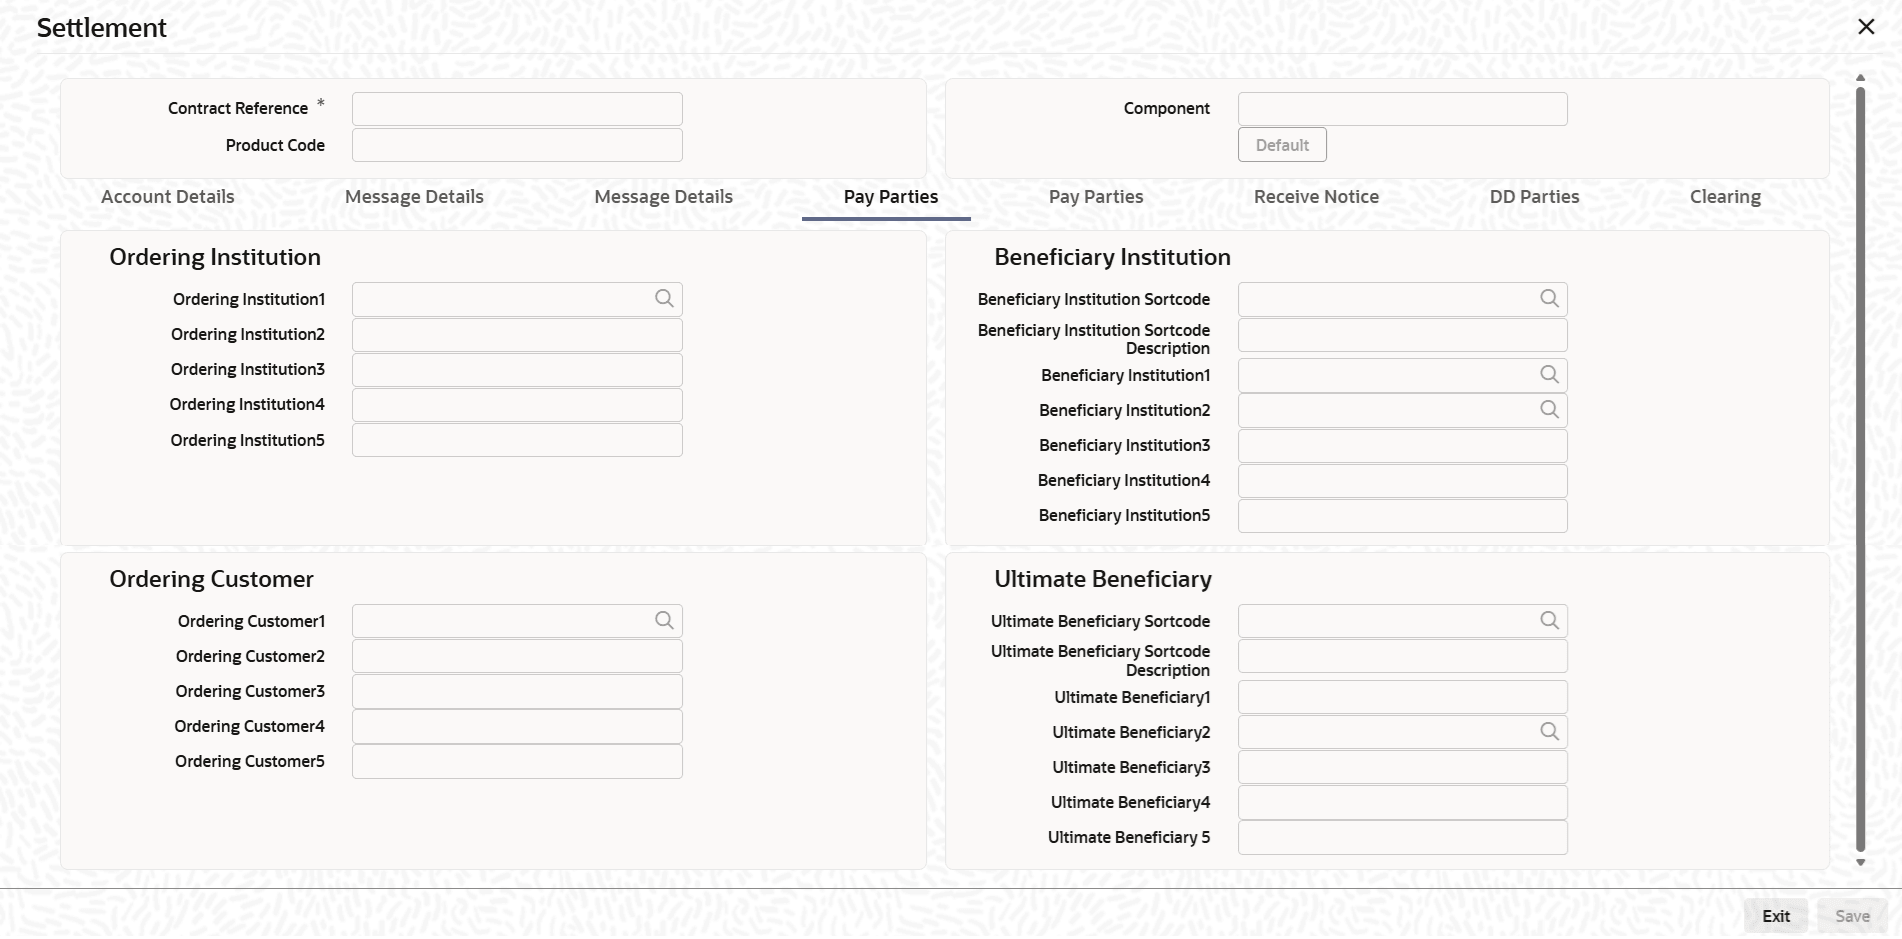Image resolution: width=1902 pixels, height=939 pixels.
Task: Click into the Beneficiary Institution5 field
Action: coord(1402,516)
